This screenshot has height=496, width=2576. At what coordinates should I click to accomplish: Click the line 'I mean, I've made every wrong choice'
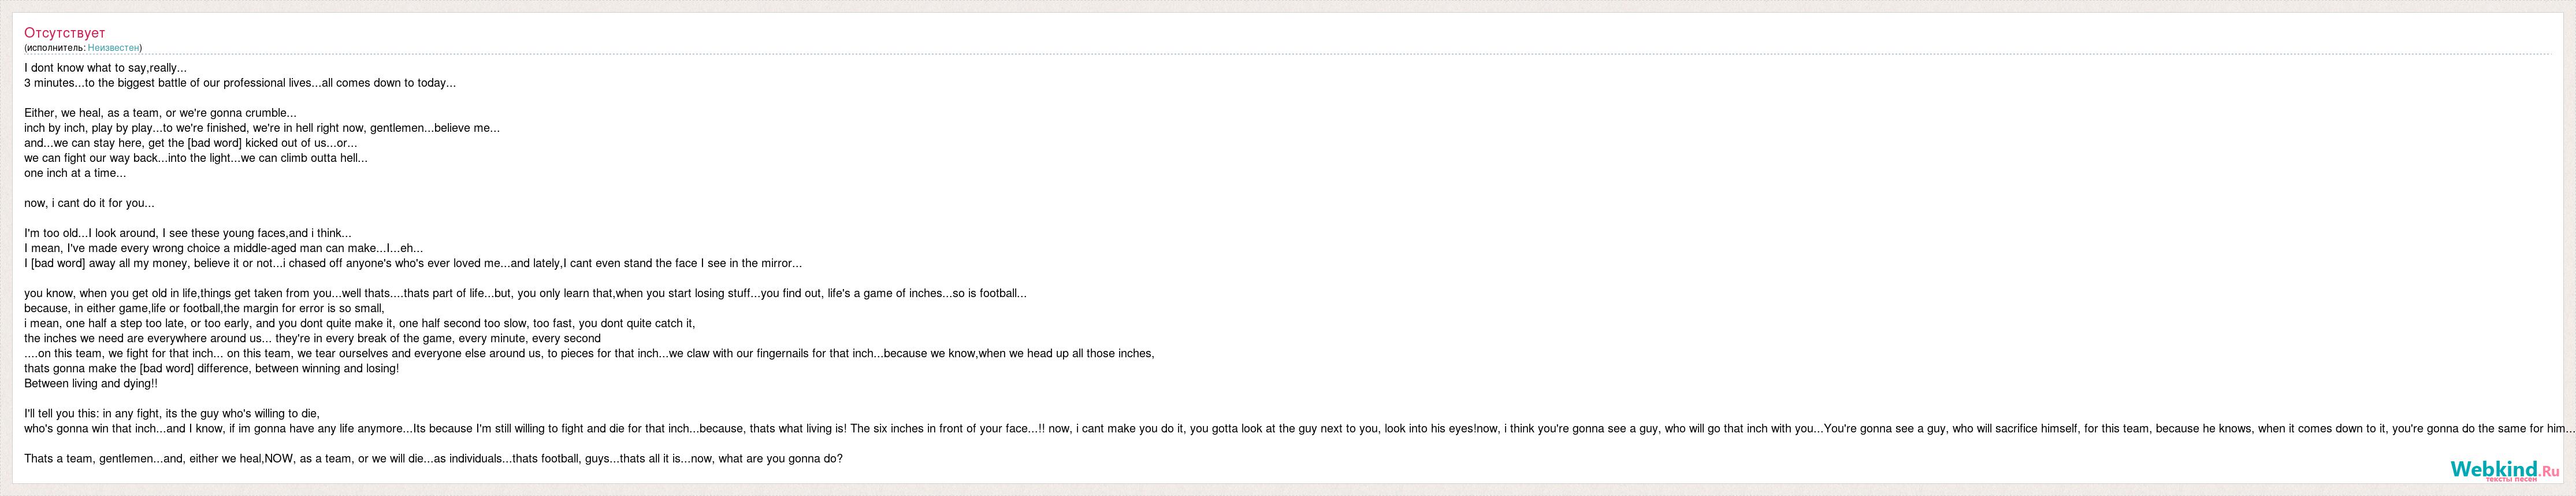(x=223, y=248)
